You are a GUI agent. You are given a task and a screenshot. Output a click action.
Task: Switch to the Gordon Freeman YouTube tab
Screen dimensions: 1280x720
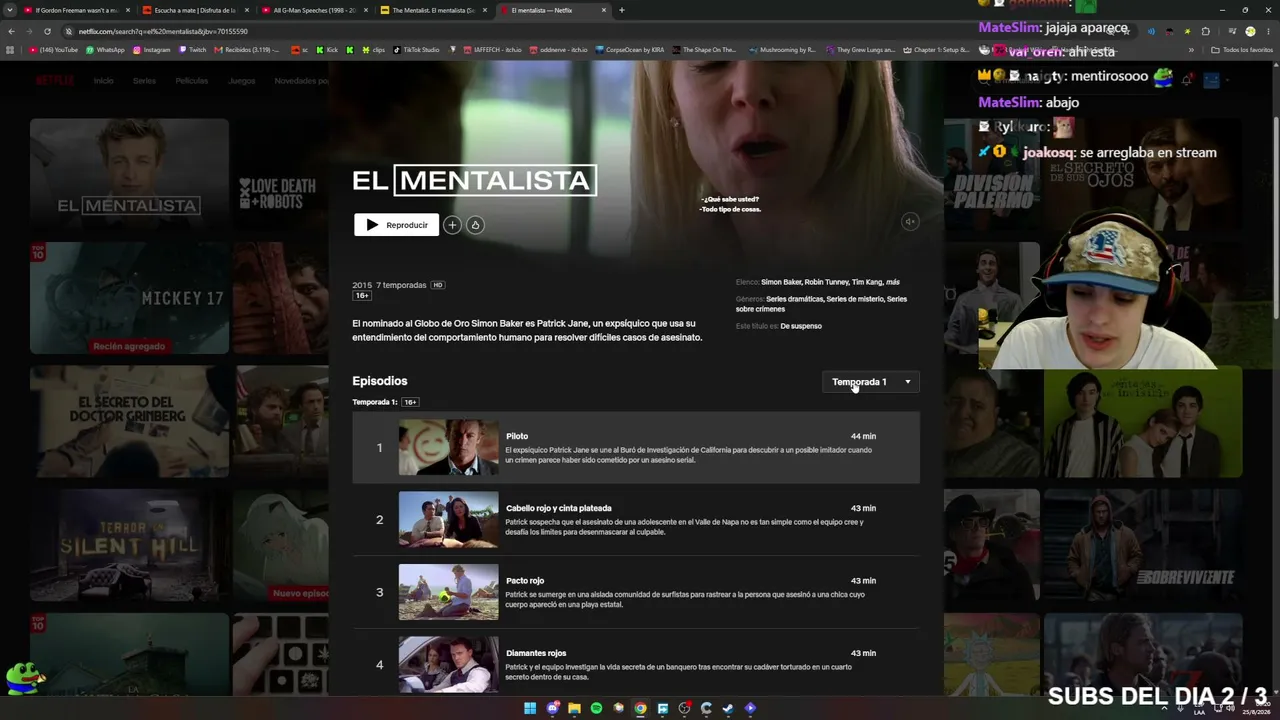[x=76, y=10]
